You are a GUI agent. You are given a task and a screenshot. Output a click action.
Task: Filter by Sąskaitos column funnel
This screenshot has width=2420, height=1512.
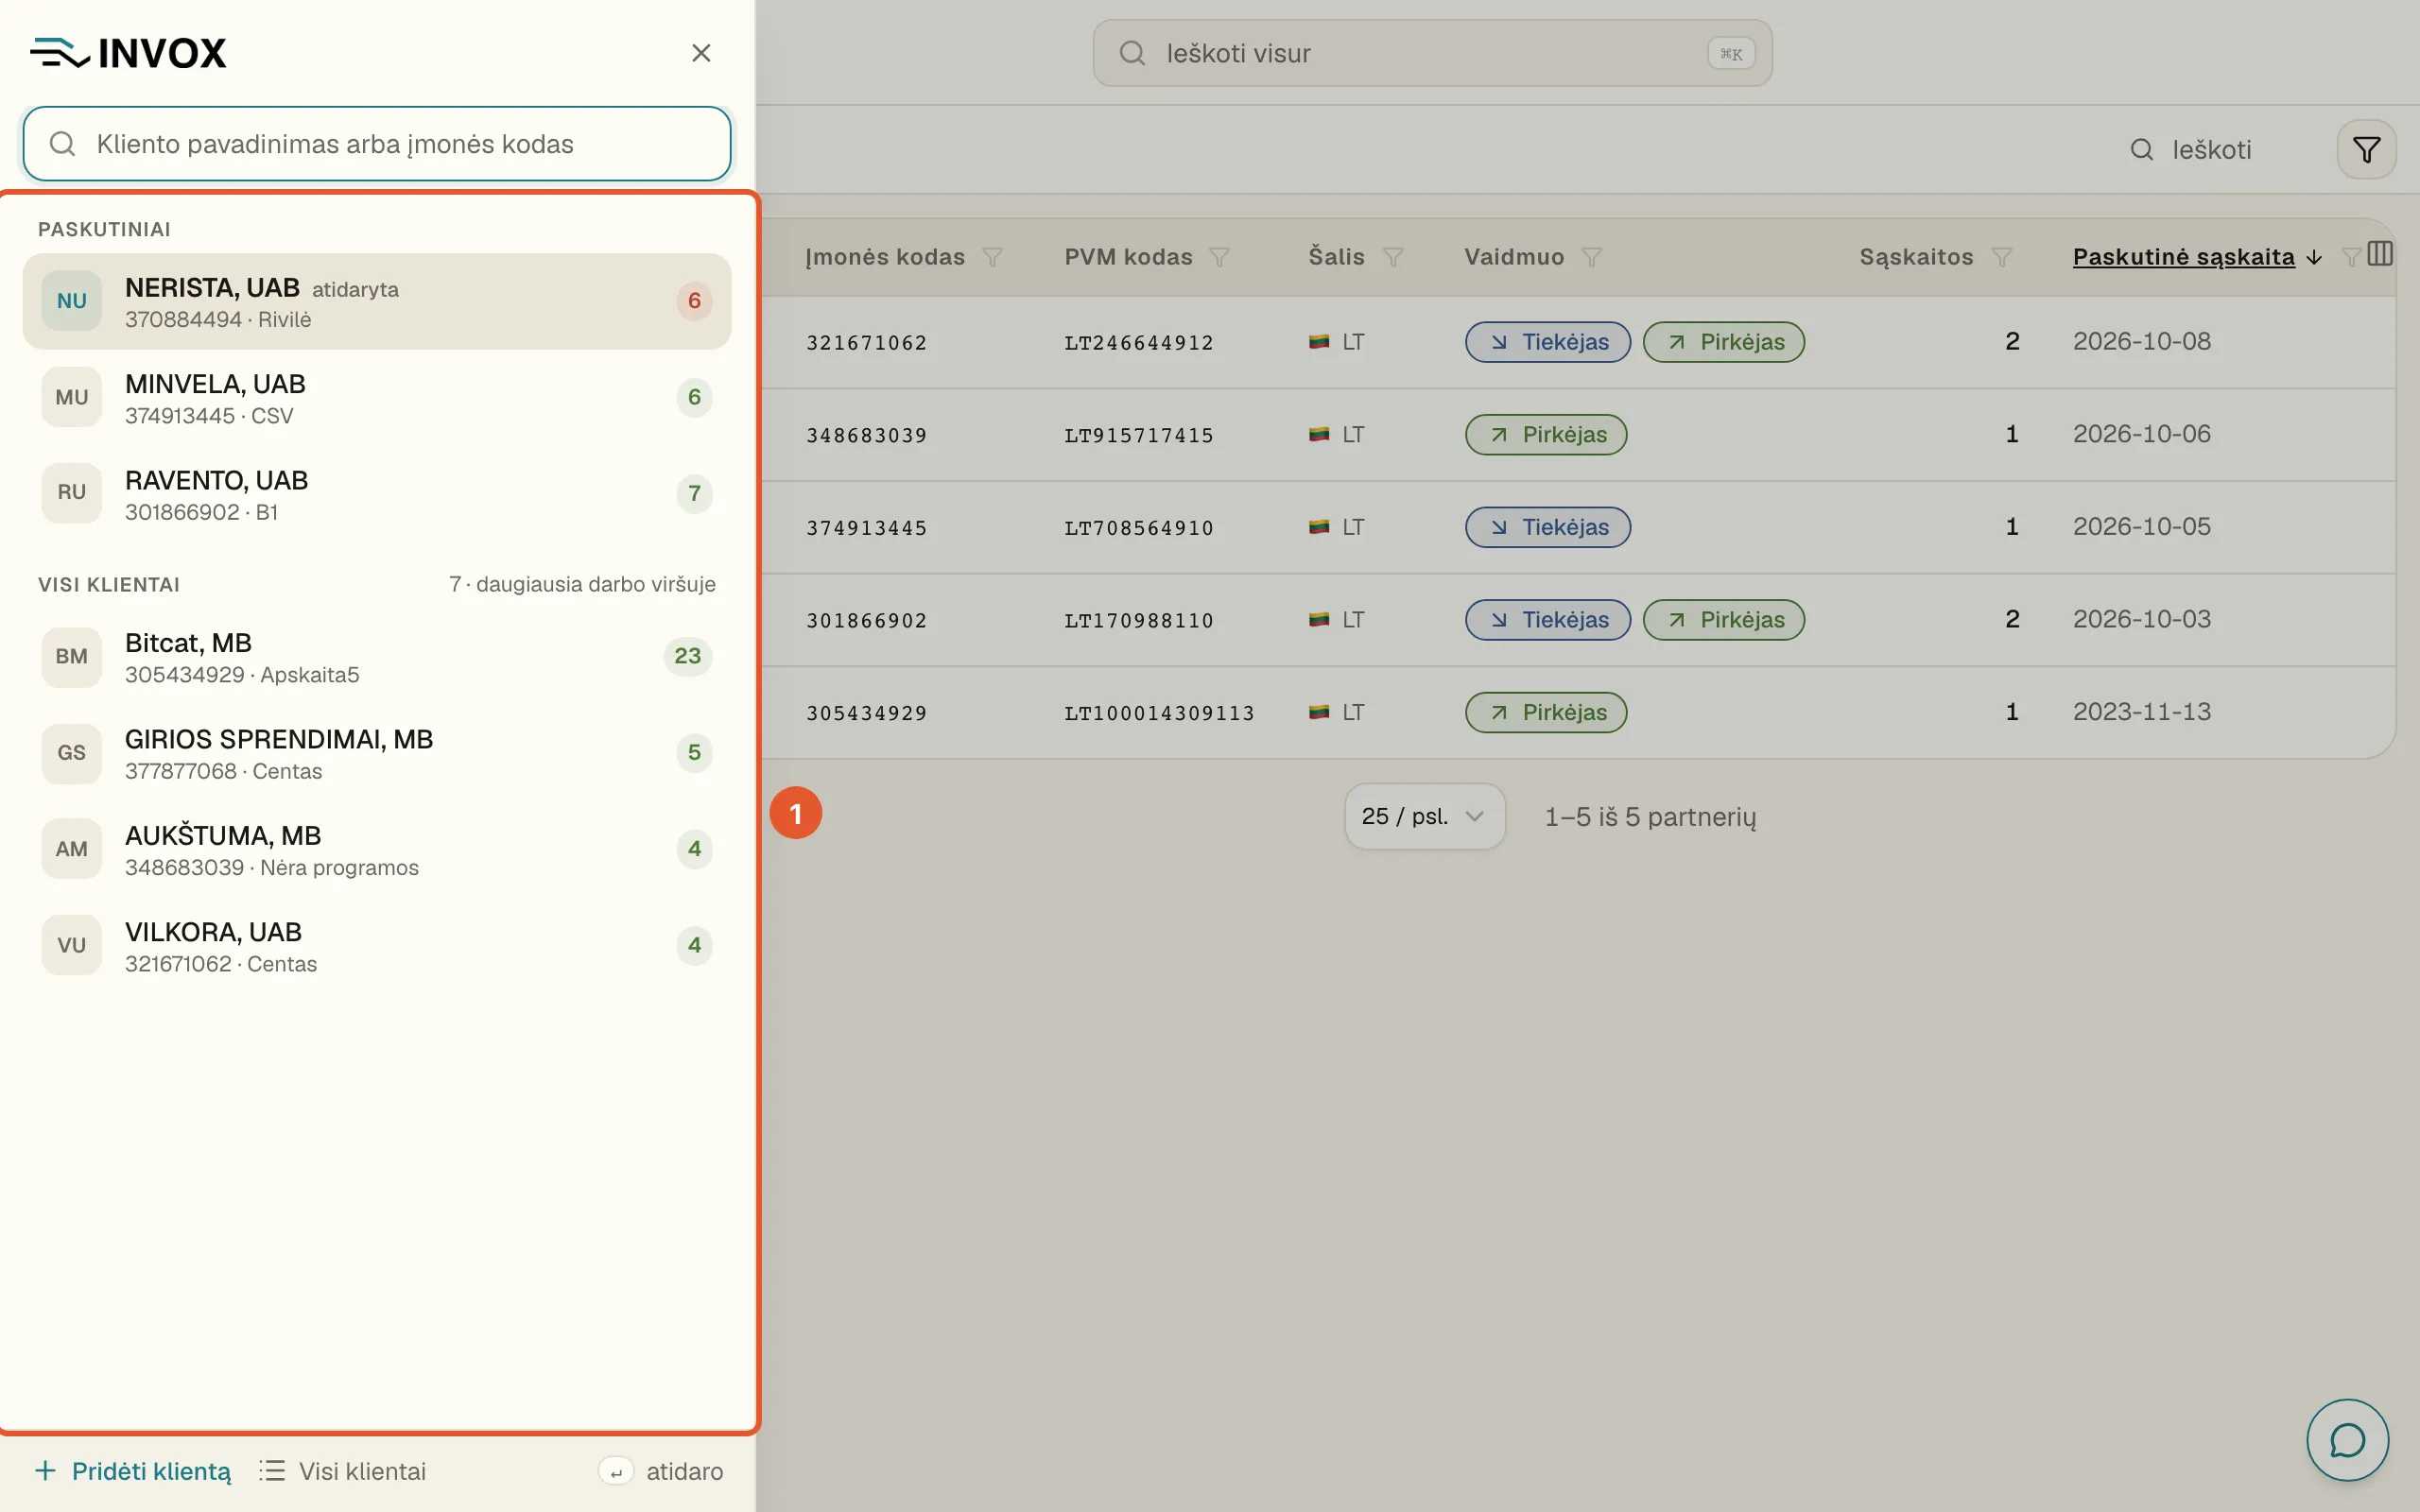pos(2002,257)
